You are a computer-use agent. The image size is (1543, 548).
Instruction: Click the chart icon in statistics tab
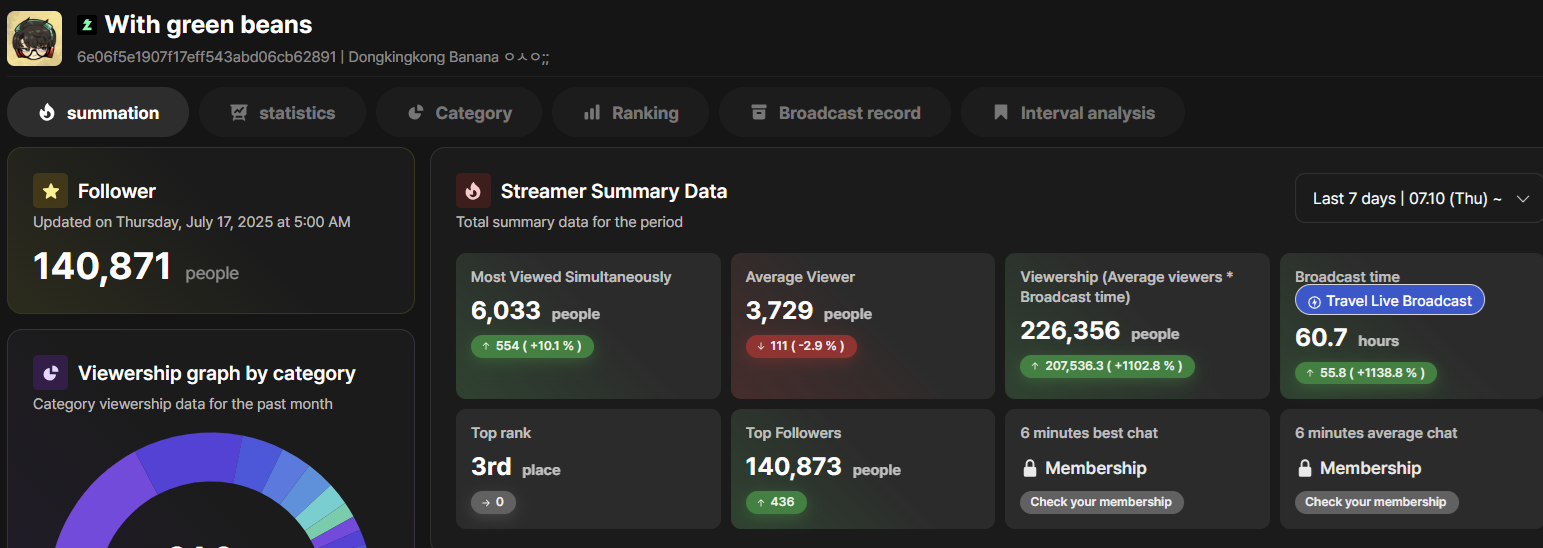pyautogui.click(x=239, y=113)
